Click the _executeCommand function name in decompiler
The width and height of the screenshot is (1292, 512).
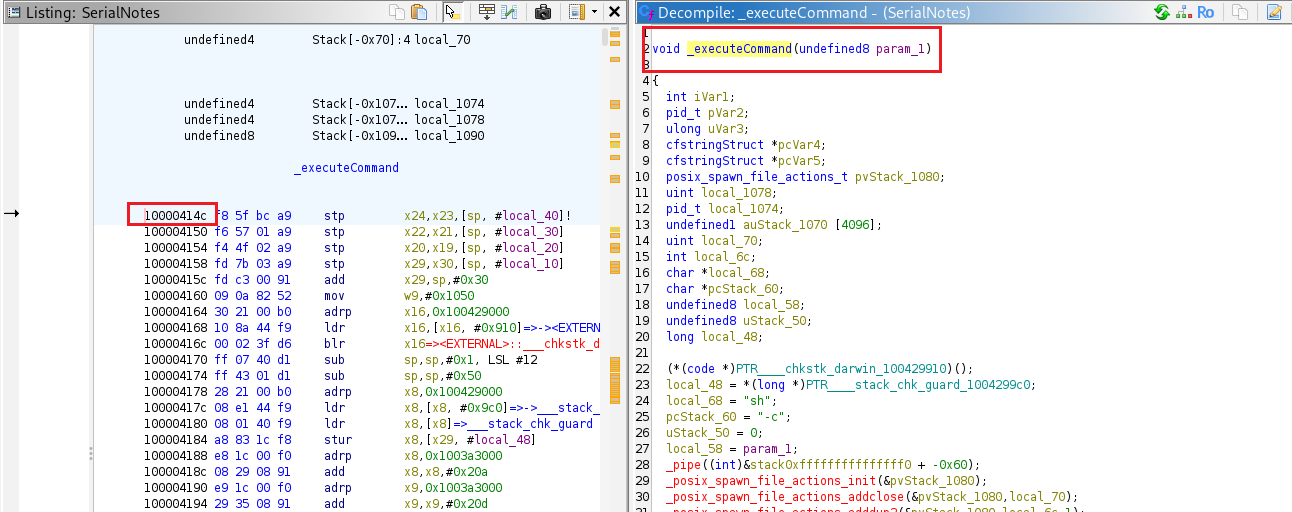click(x=739, y=49)
